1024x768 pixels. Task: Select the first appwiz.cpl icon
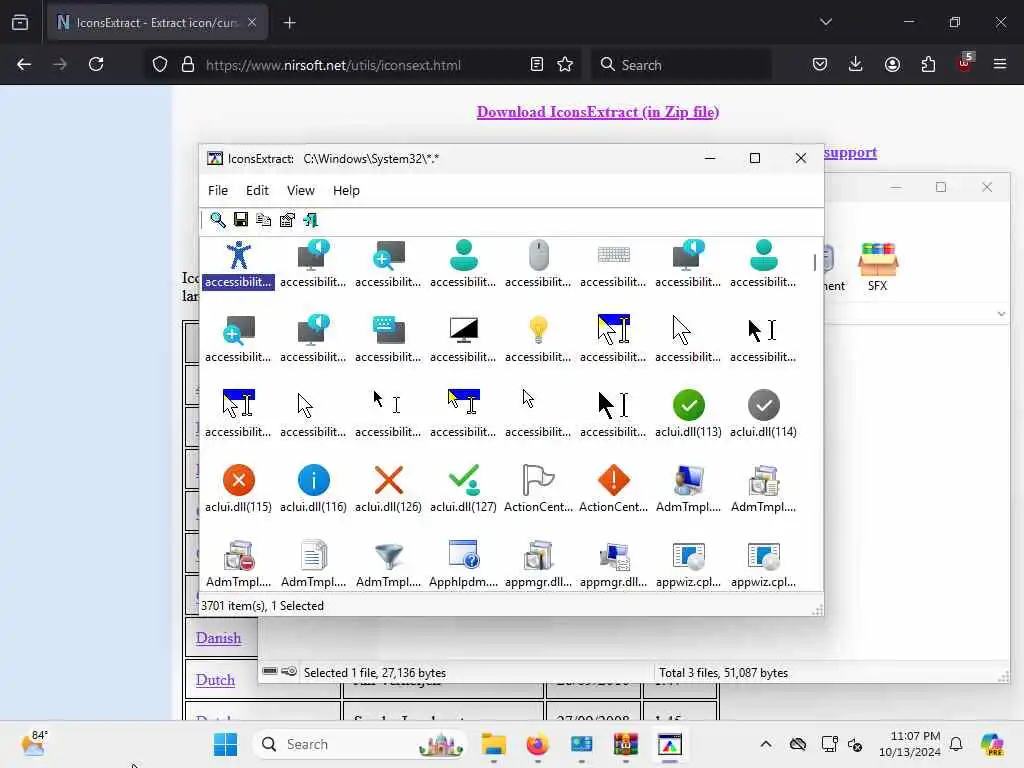[x=688, y=556]
